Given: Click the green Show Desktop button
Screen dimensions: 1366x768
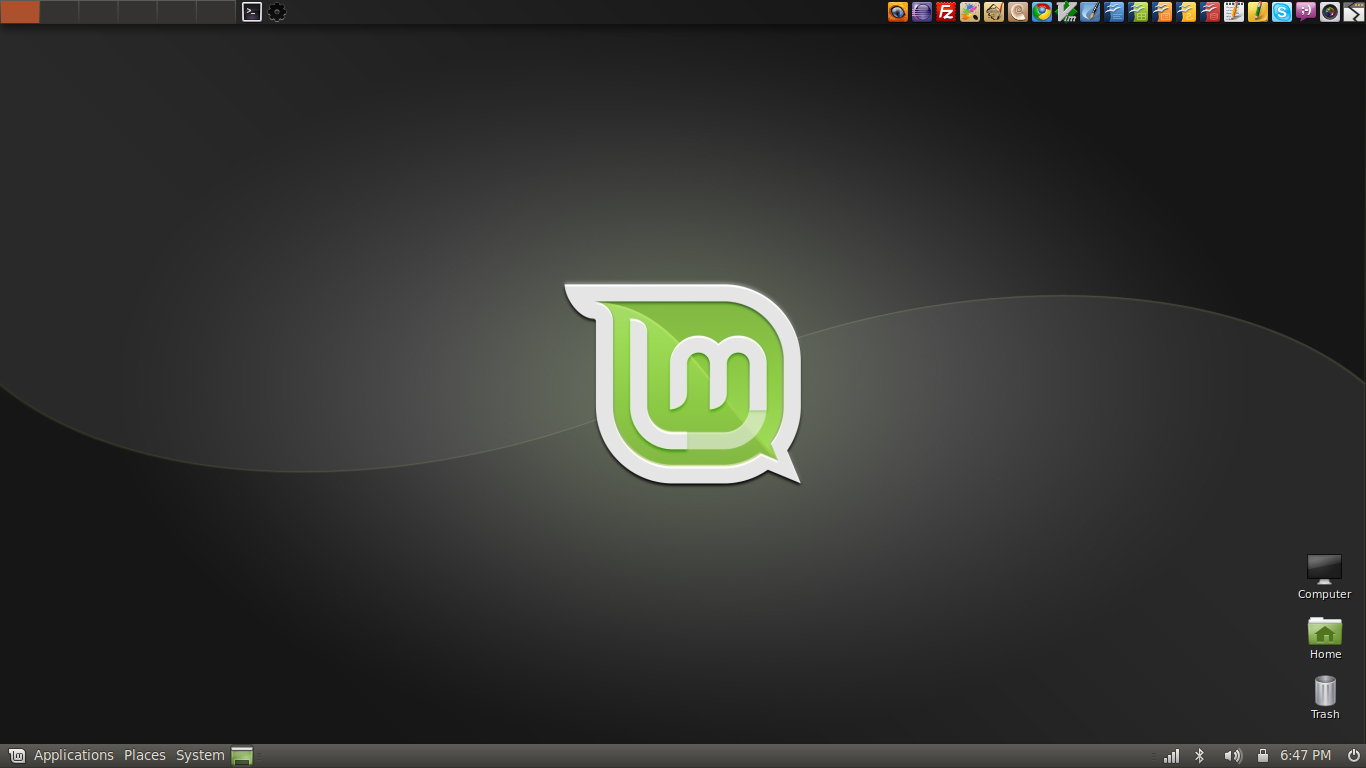Looking at the screenshot, I should point(242,756).
